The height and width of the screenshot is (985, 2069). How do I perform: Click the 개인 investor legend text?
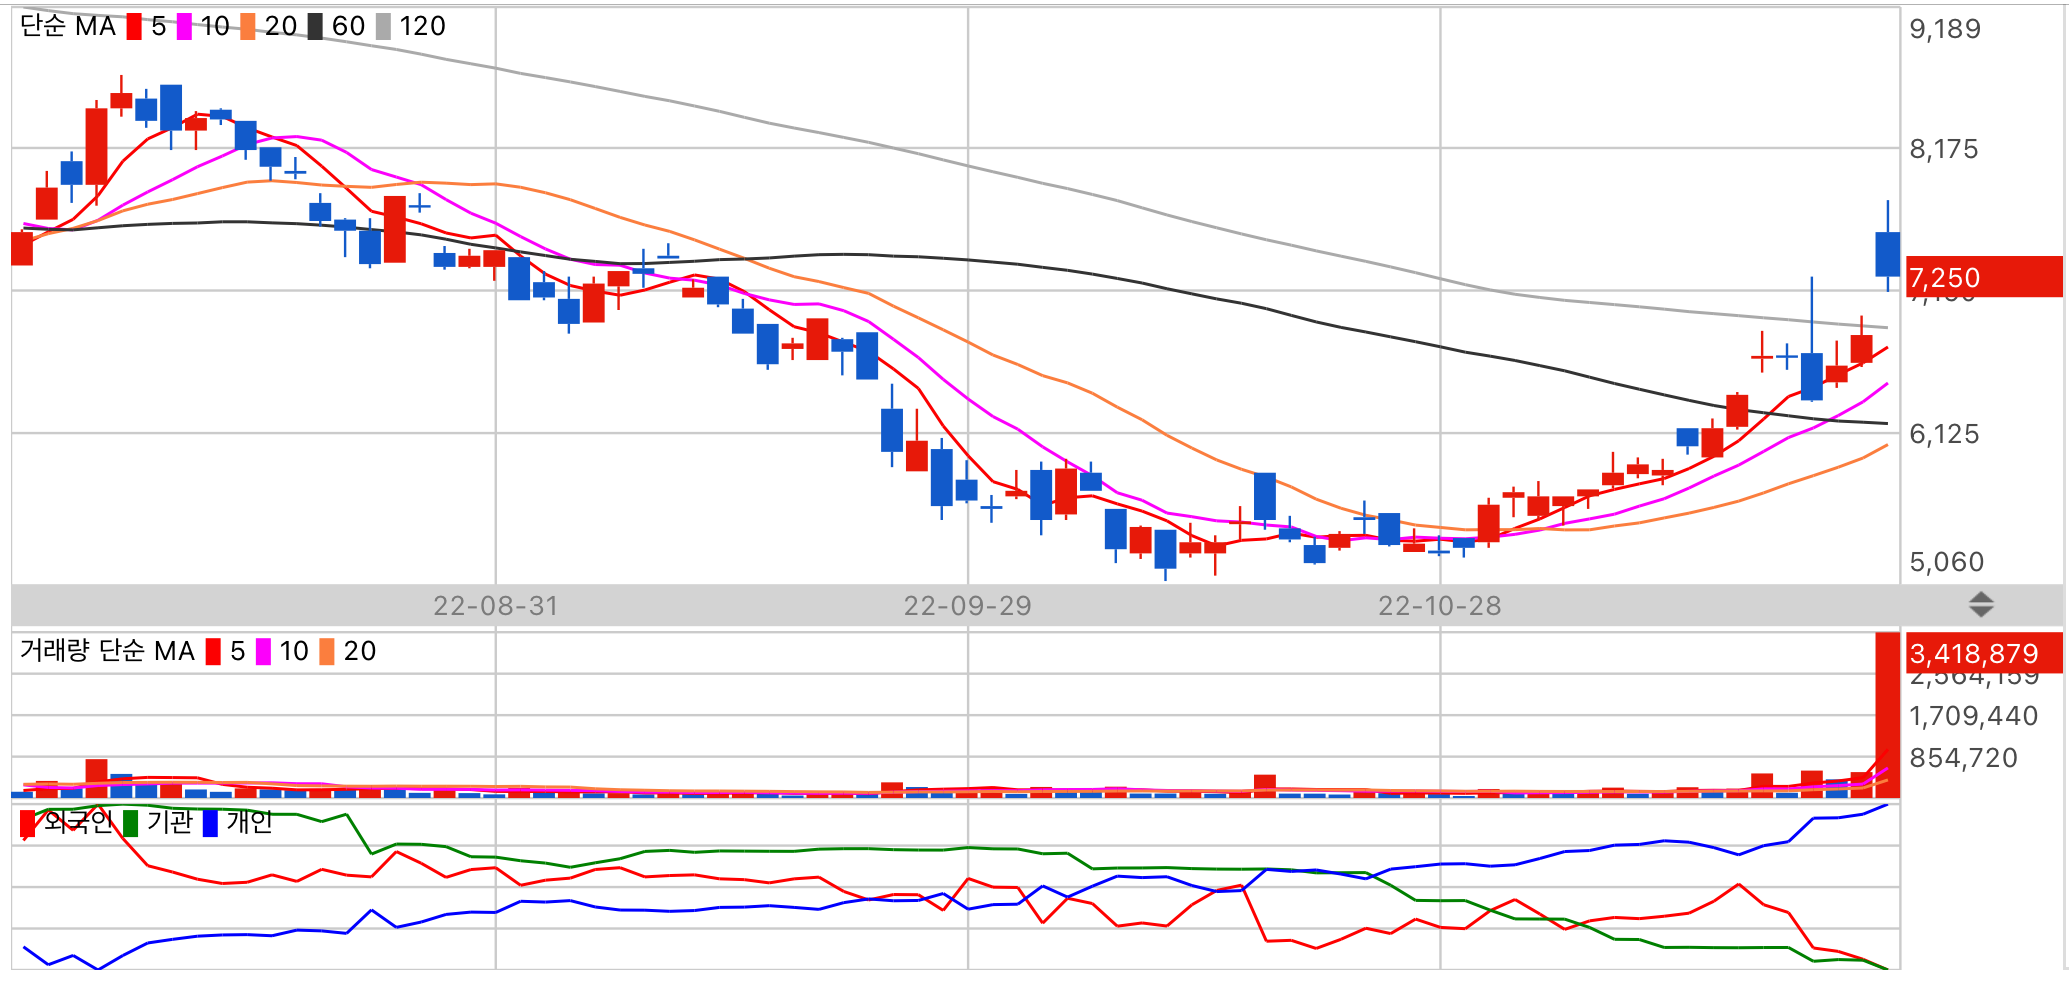(249, 823)
